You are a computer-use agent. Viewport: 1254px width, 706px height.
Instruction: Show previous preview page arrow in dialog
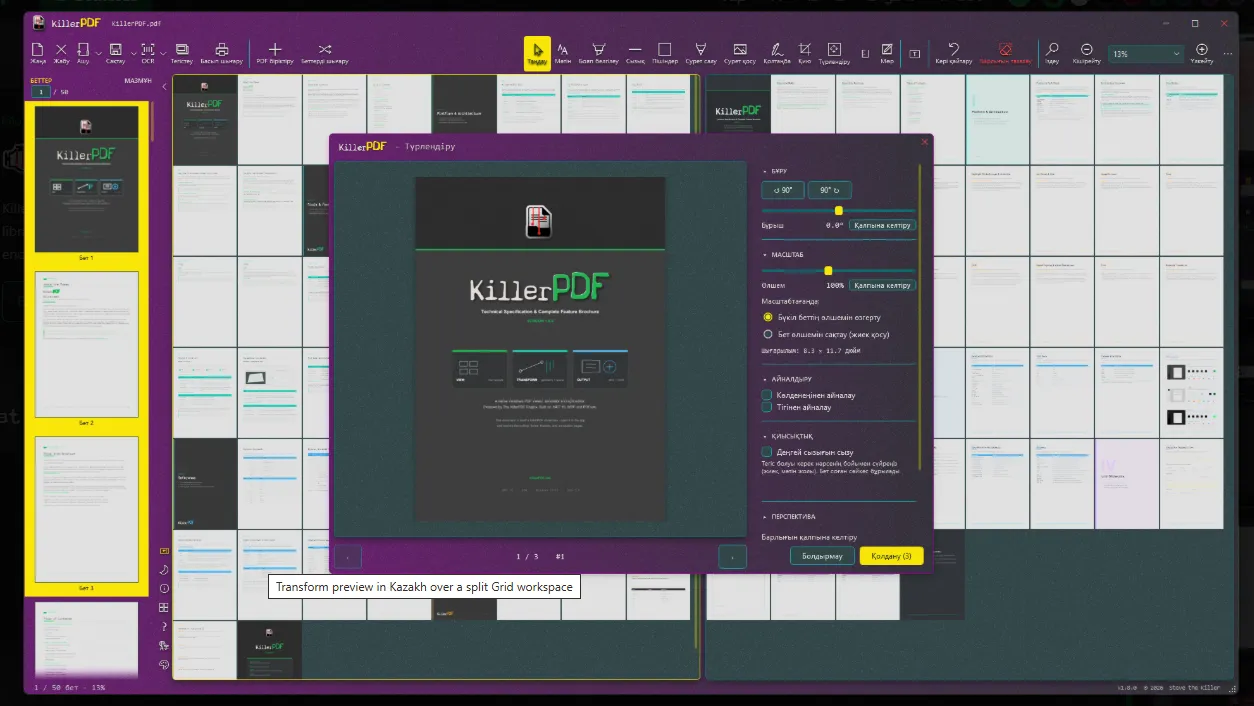coord(348,556)
